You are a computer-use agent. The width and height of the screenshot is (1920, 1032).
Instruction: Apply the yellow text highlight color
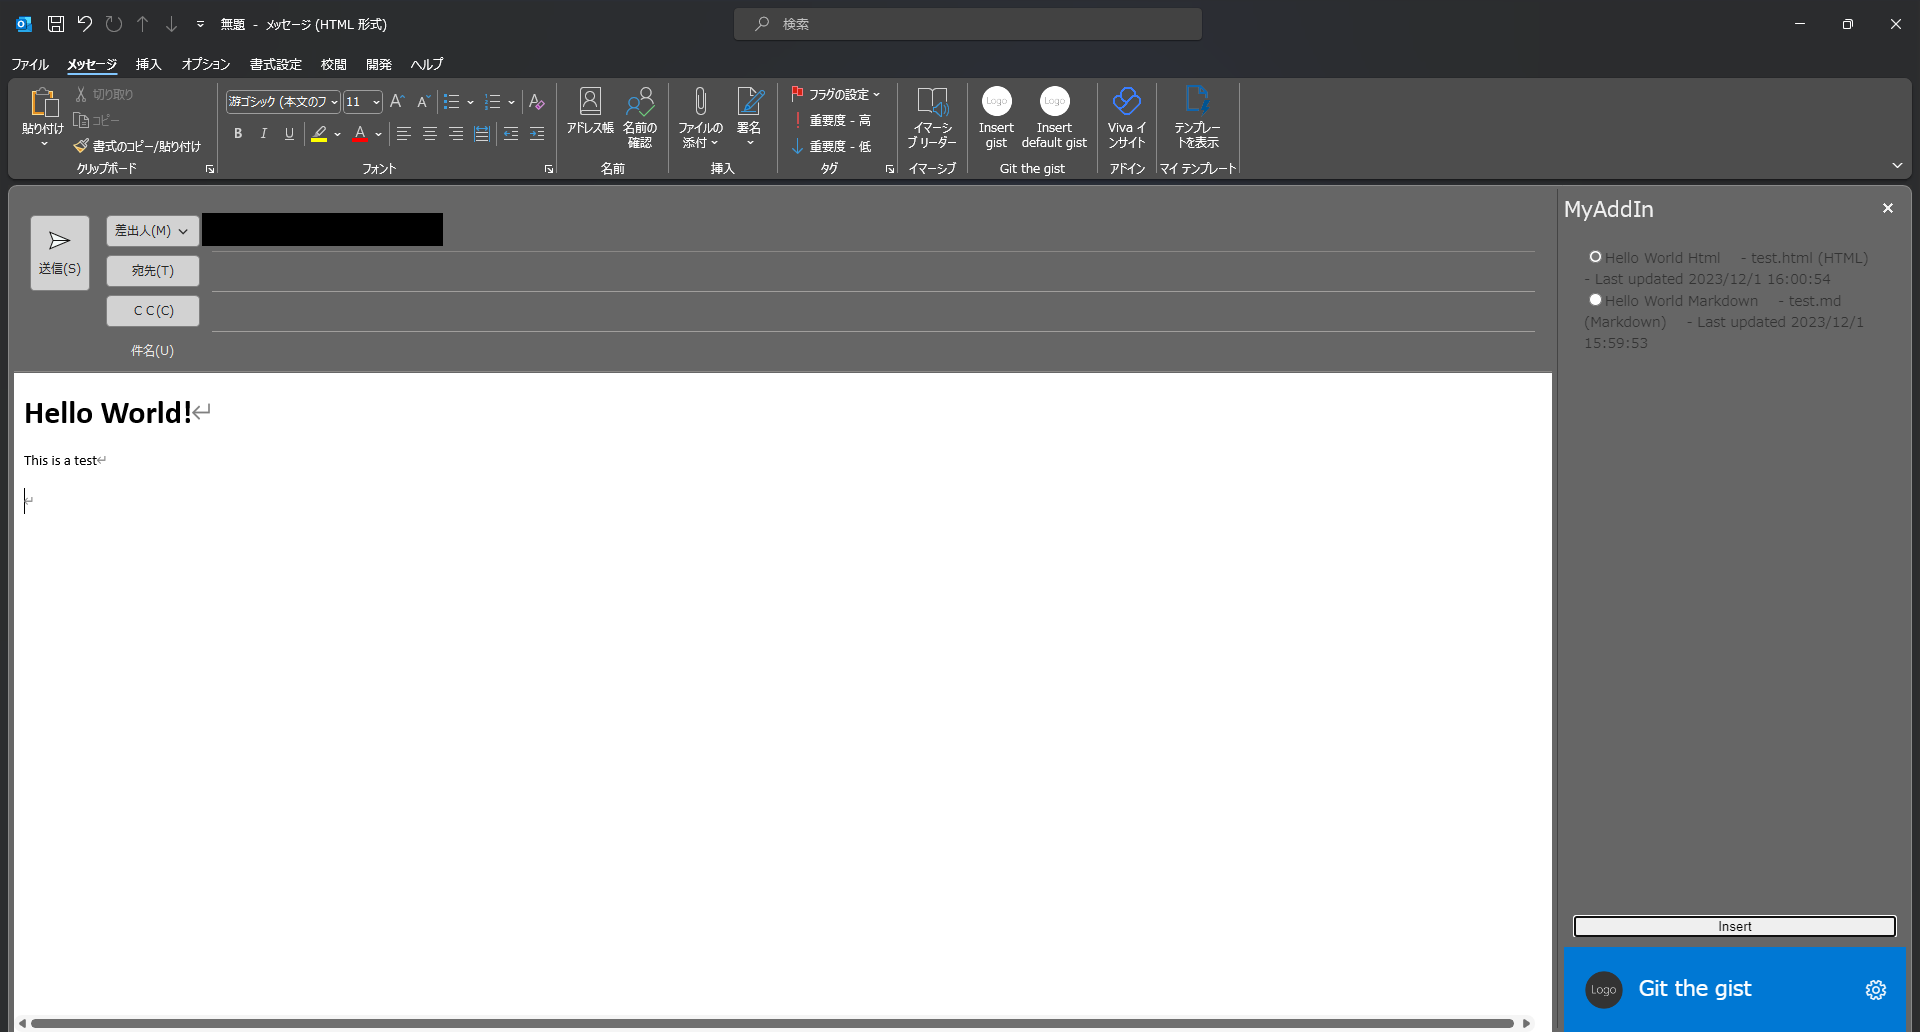319,134
